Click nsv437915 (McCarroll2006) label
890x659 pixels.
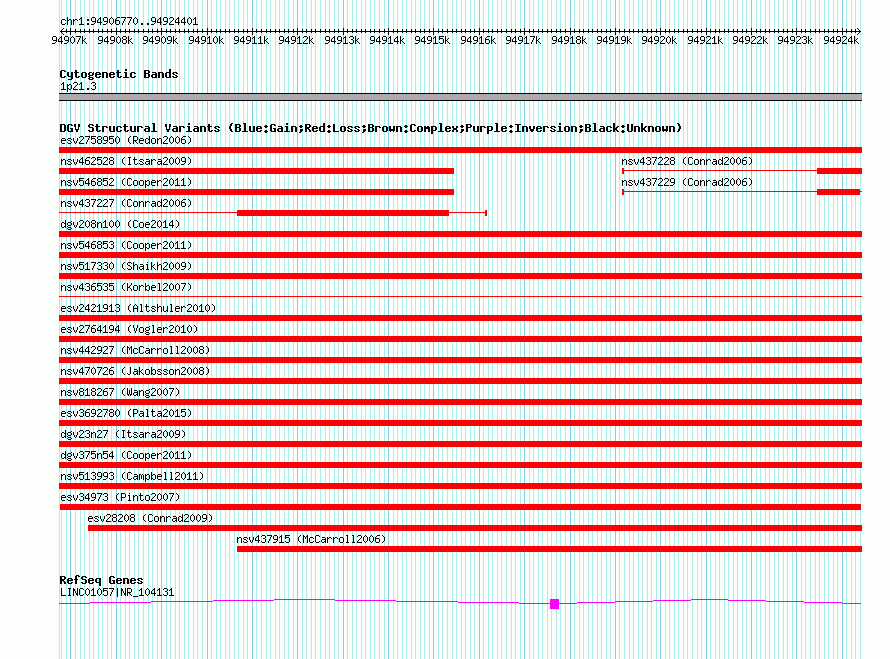311,539
